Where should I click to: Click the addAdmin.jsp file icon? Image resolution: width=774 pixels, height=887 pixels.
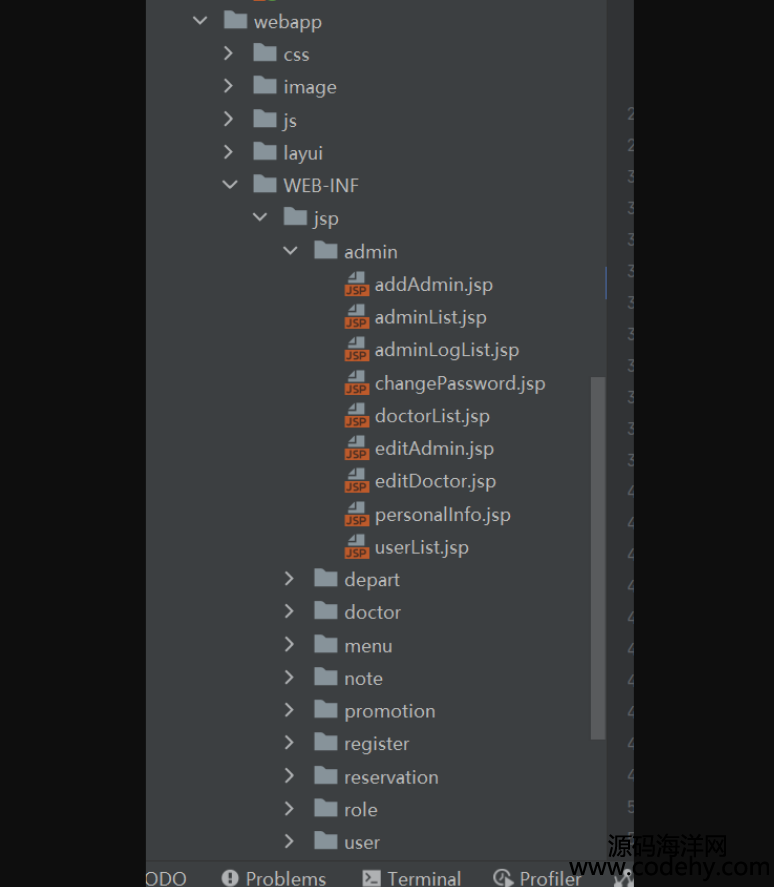click(x=357, y=285)
